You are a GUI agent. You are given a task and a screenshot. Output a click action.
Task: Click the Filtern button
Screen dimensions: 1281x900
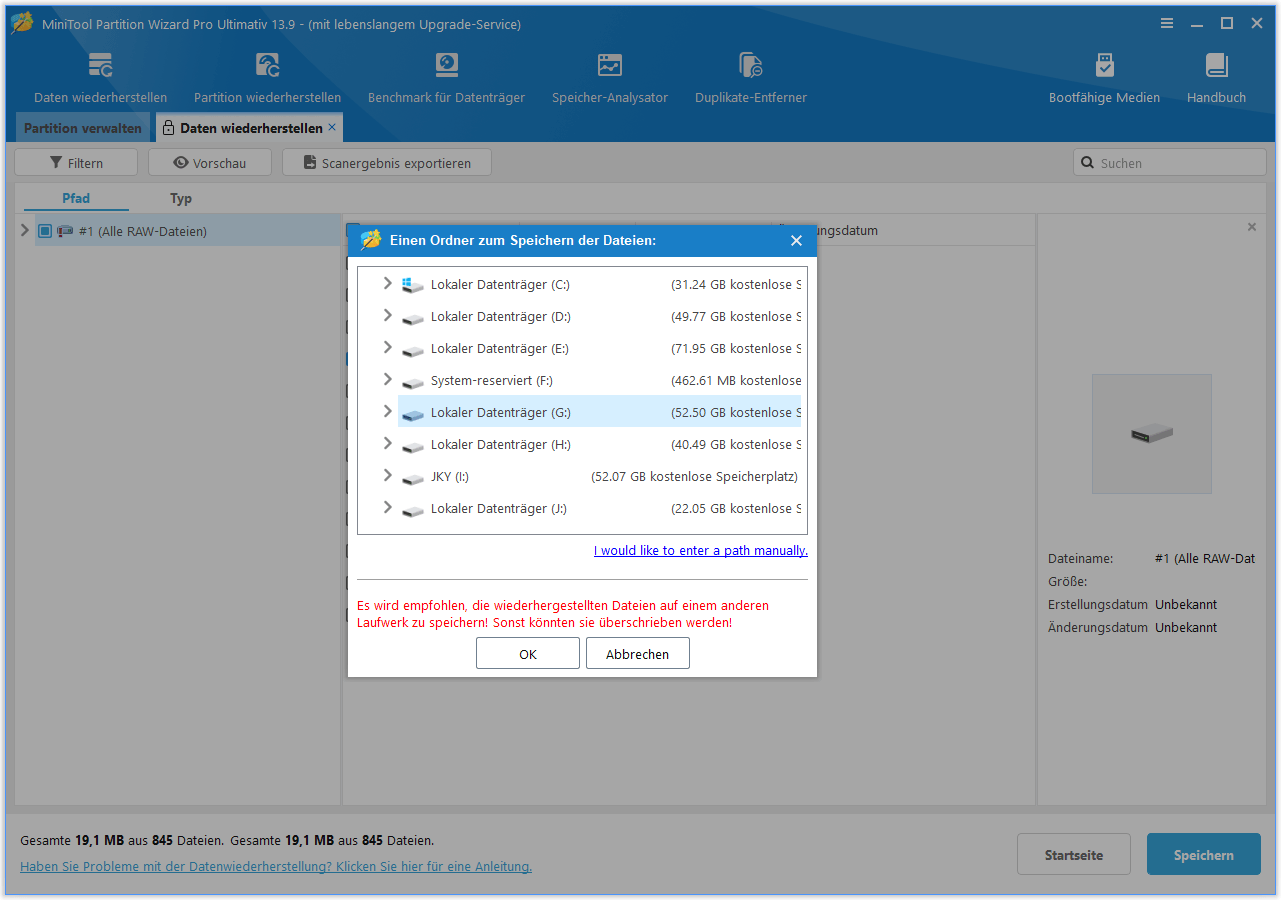point(76,163)
